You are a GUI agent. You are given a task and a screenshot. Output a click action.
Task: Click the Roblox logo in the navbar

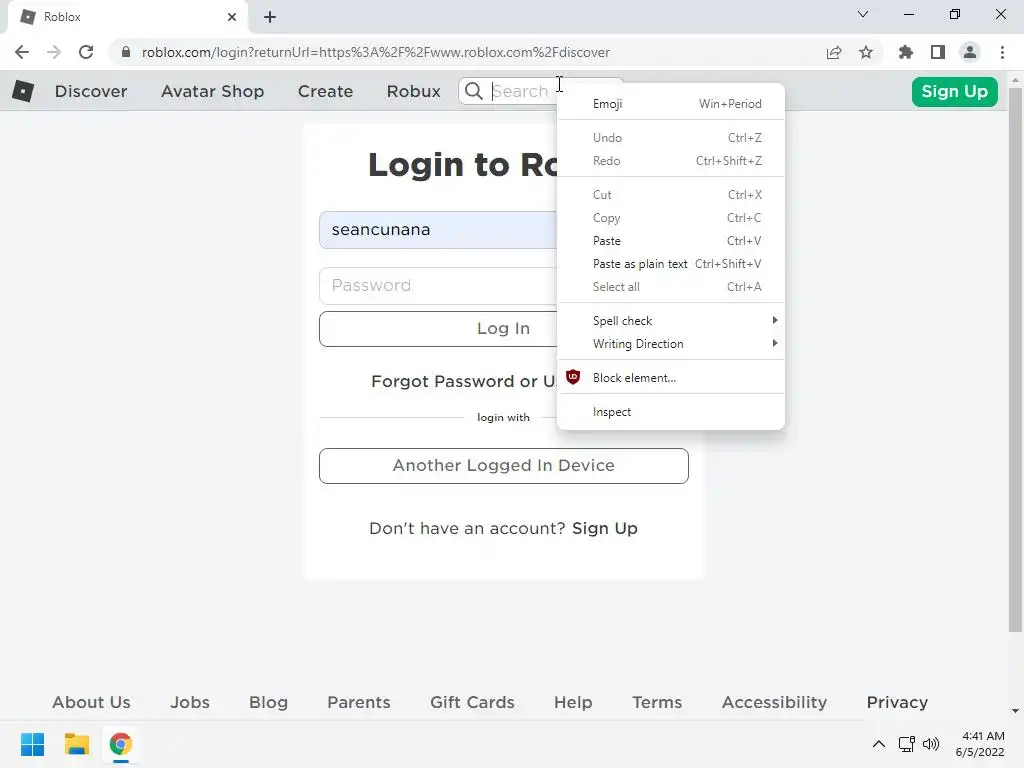(x=23, y=91)
